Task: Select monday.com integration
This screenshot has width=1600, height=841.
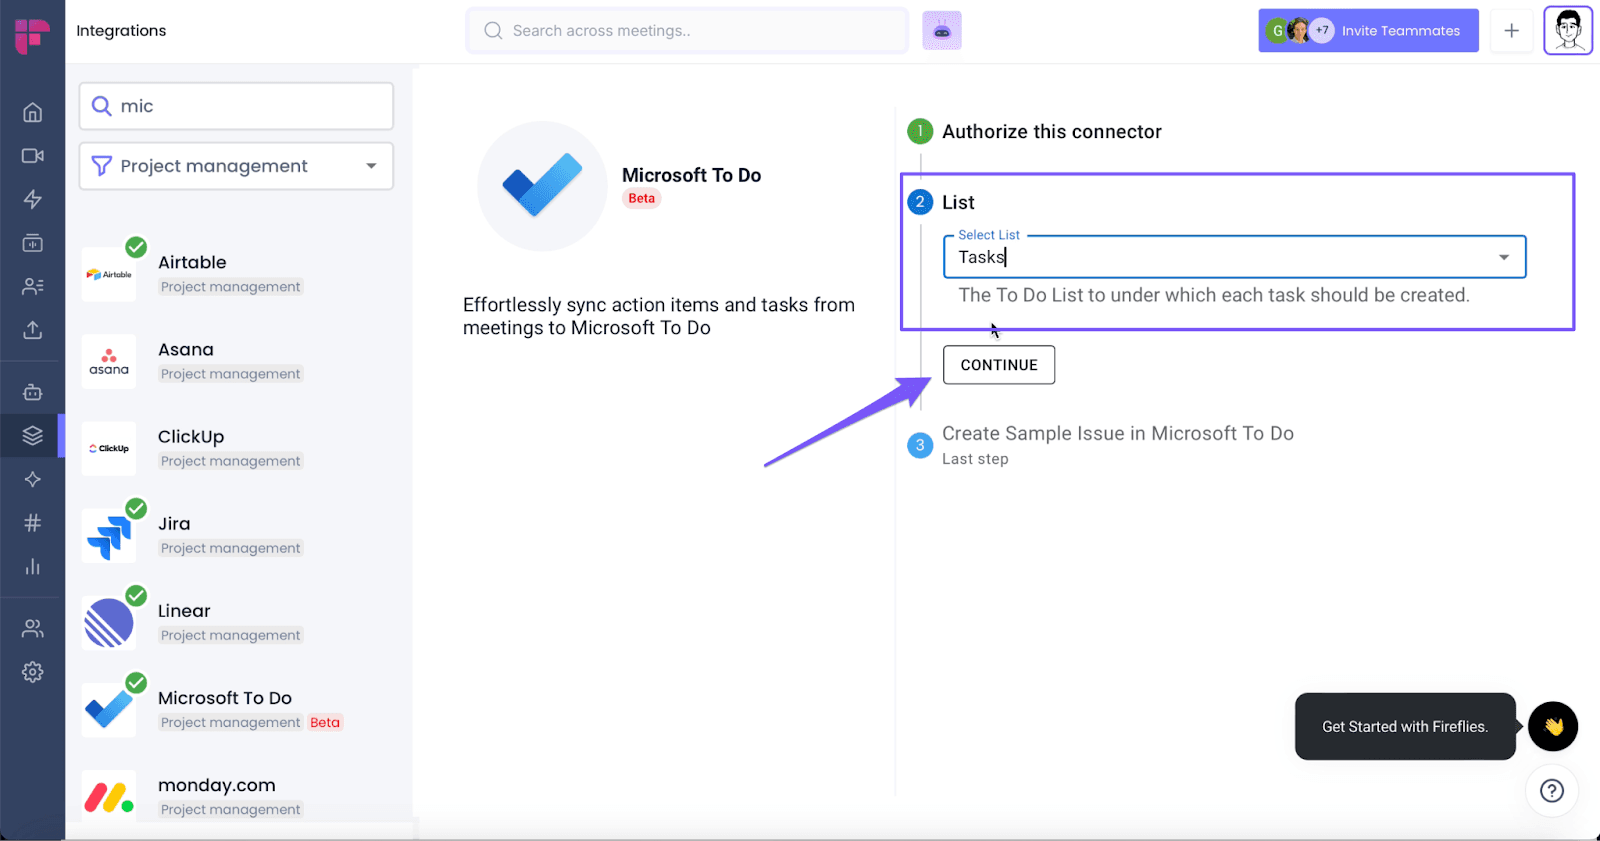Action: click(x=236, y=796)
